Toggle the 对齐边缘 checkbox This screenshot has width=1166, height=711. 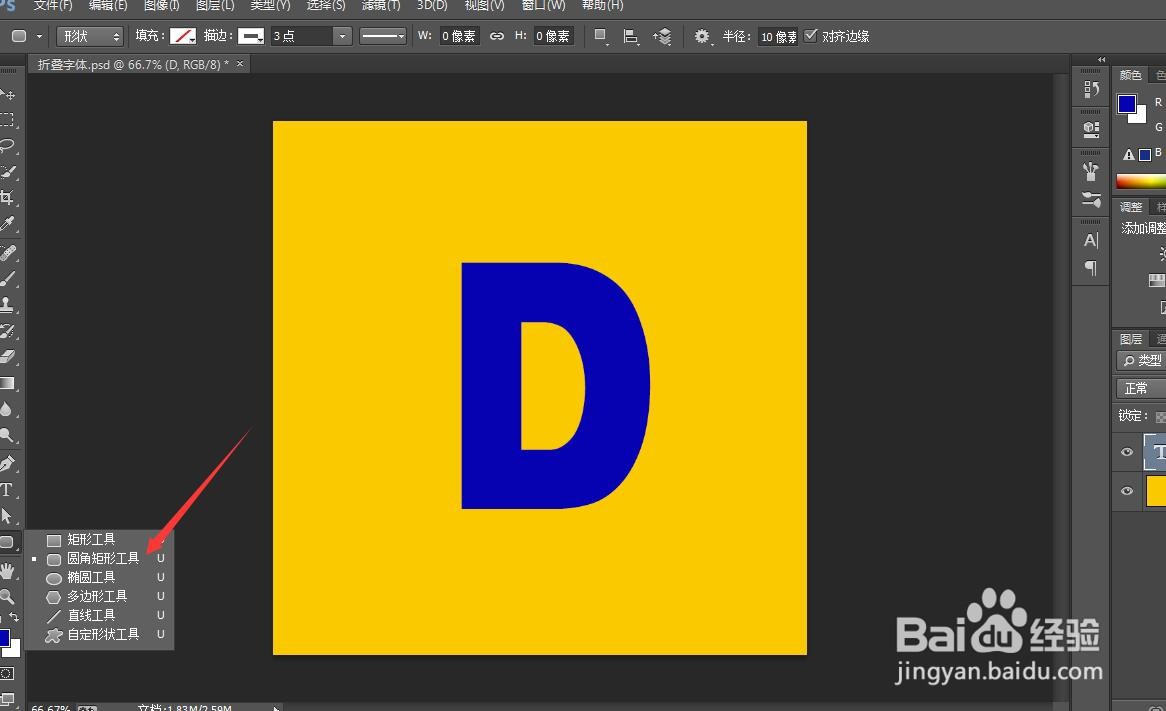(x=811, y=35)
